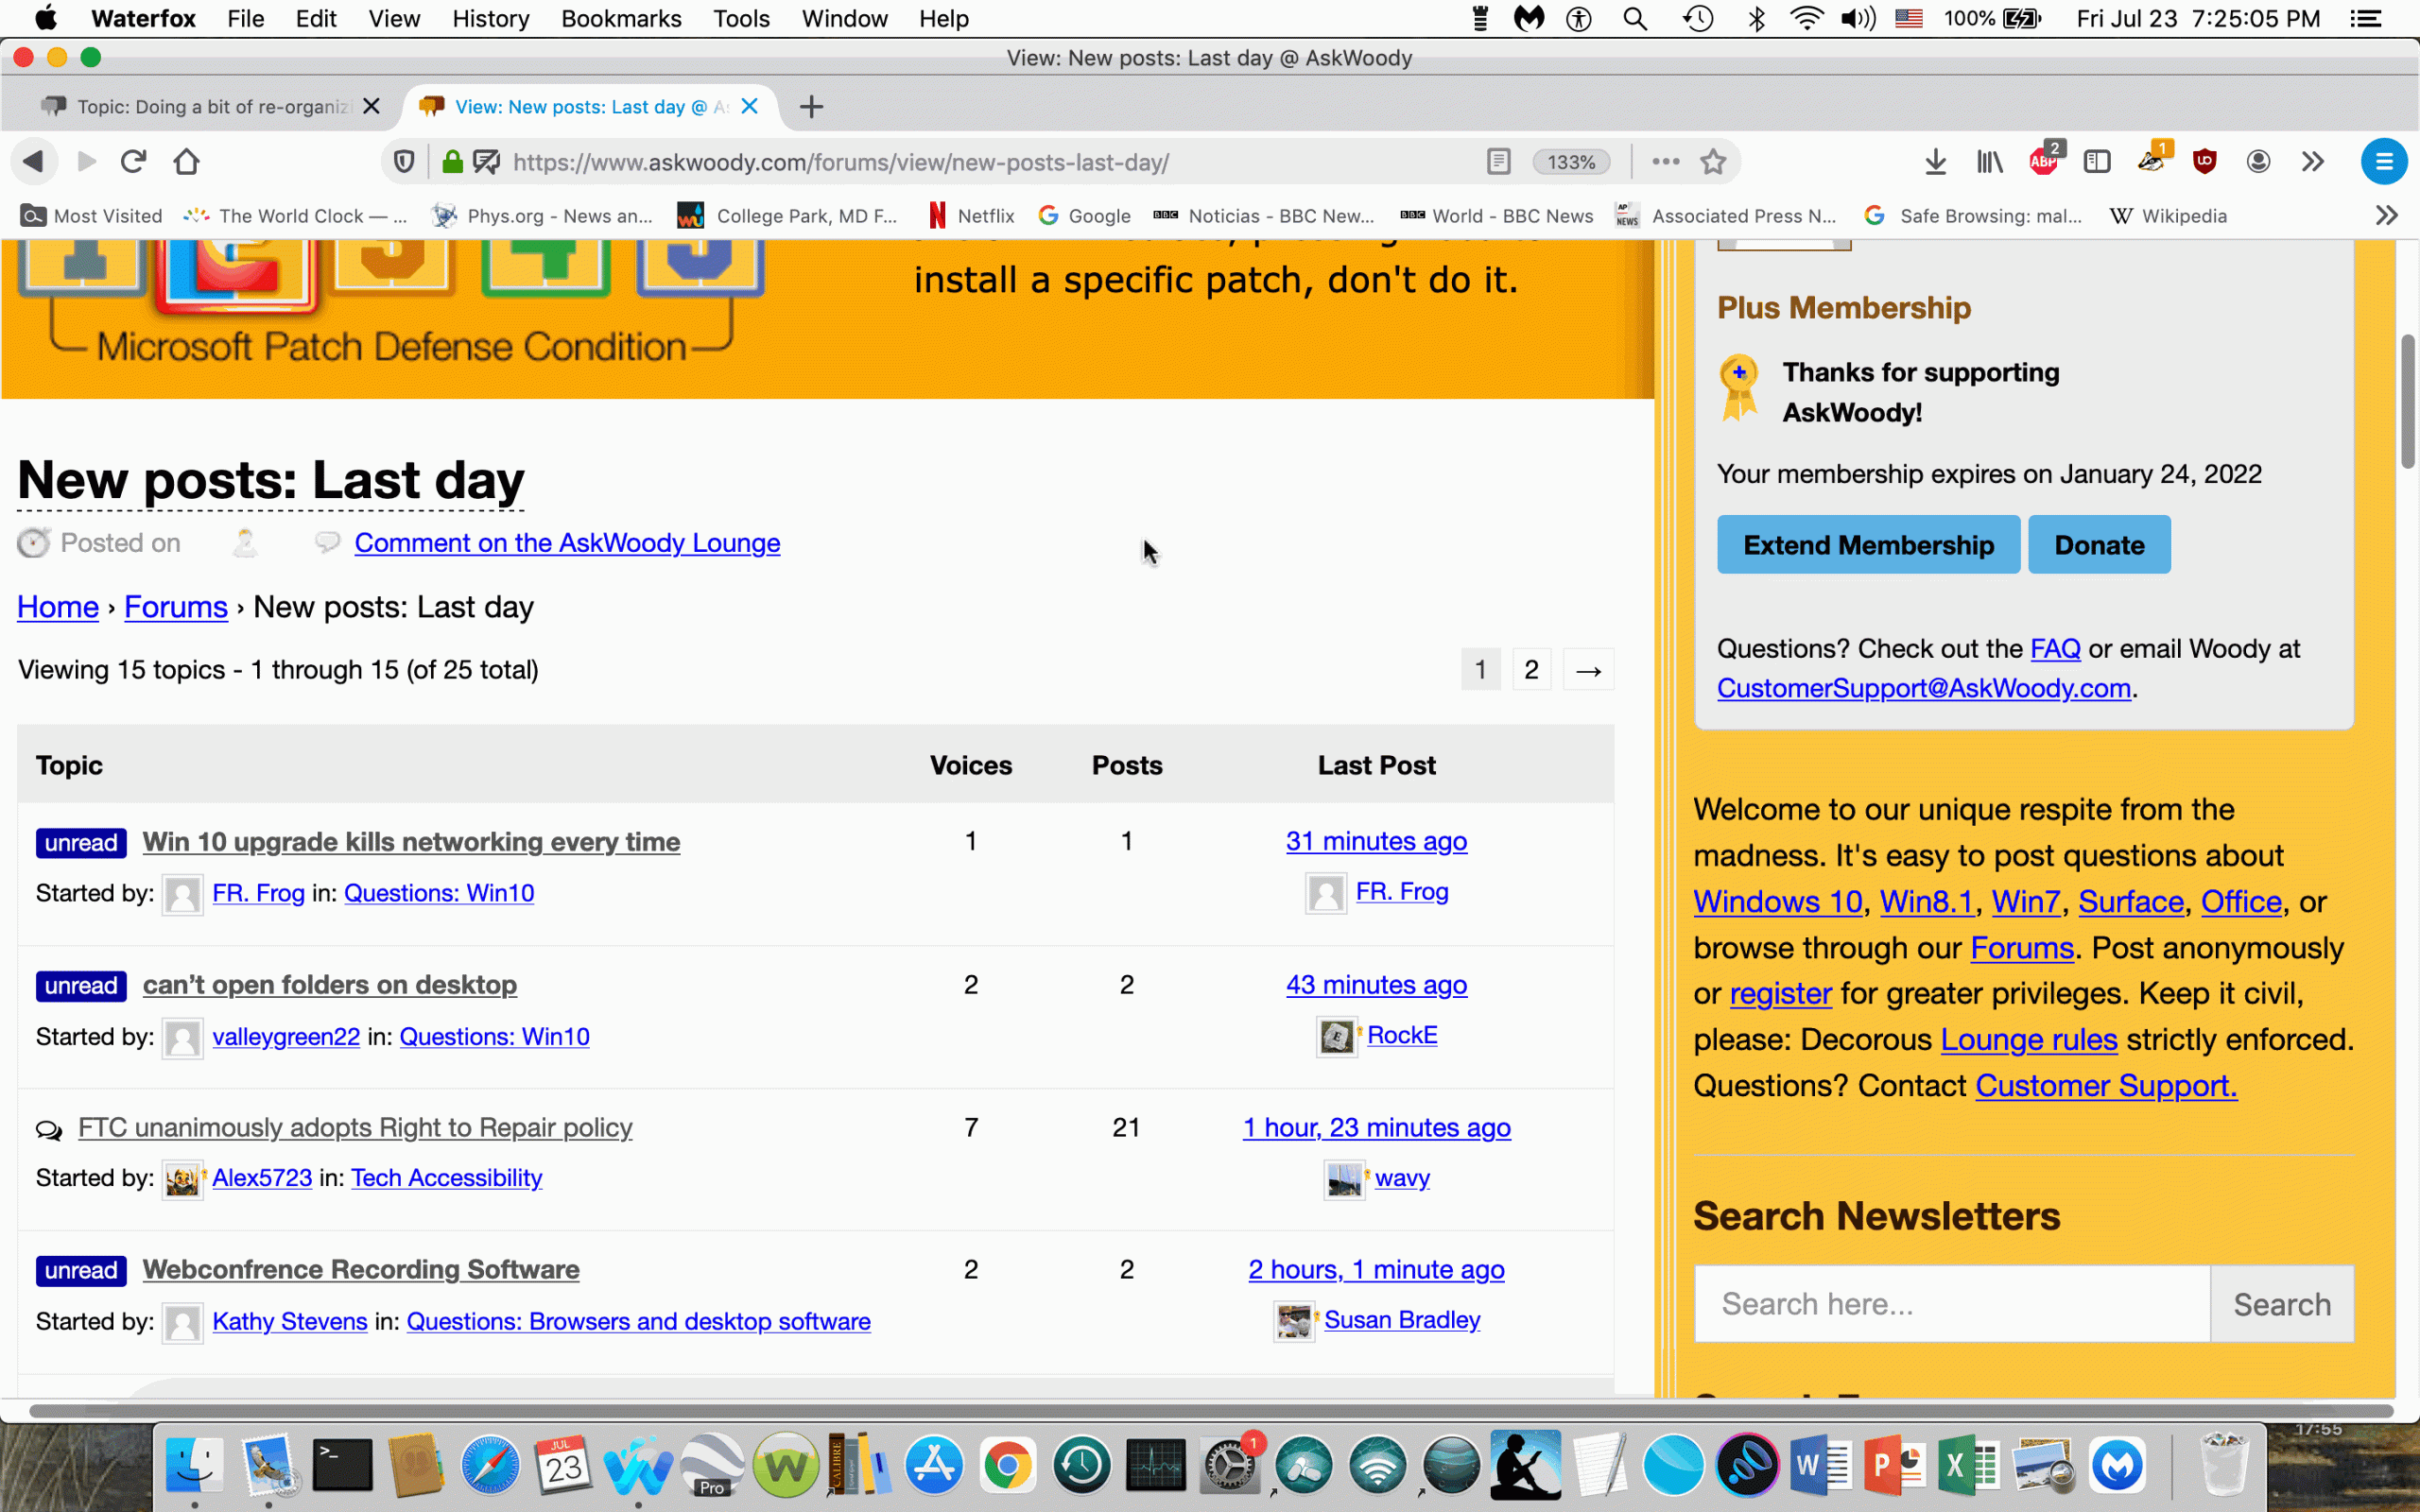The width and height of the screenshot is (2420, 1512).
Task: Open Safari from the Dock
Action: coord(490,1466)
